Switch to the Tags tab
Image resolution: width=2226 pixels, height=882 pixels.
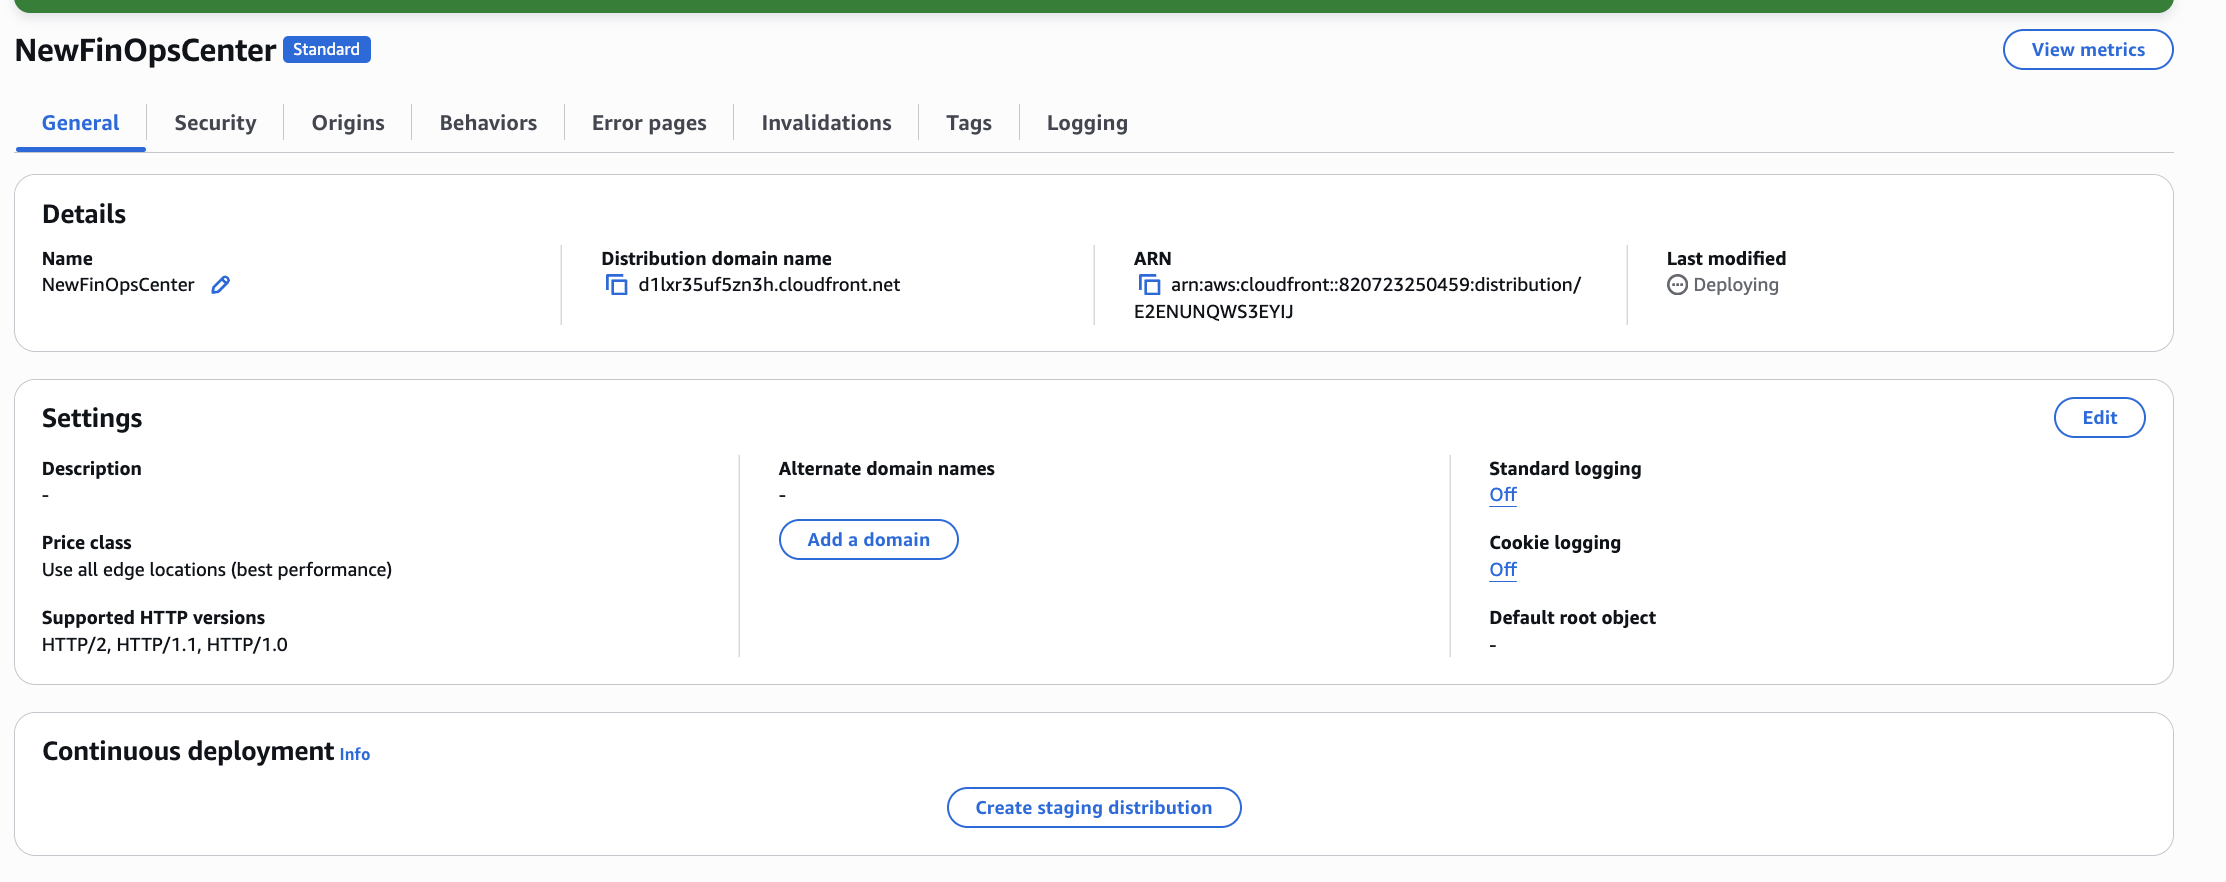click(968, 123)
